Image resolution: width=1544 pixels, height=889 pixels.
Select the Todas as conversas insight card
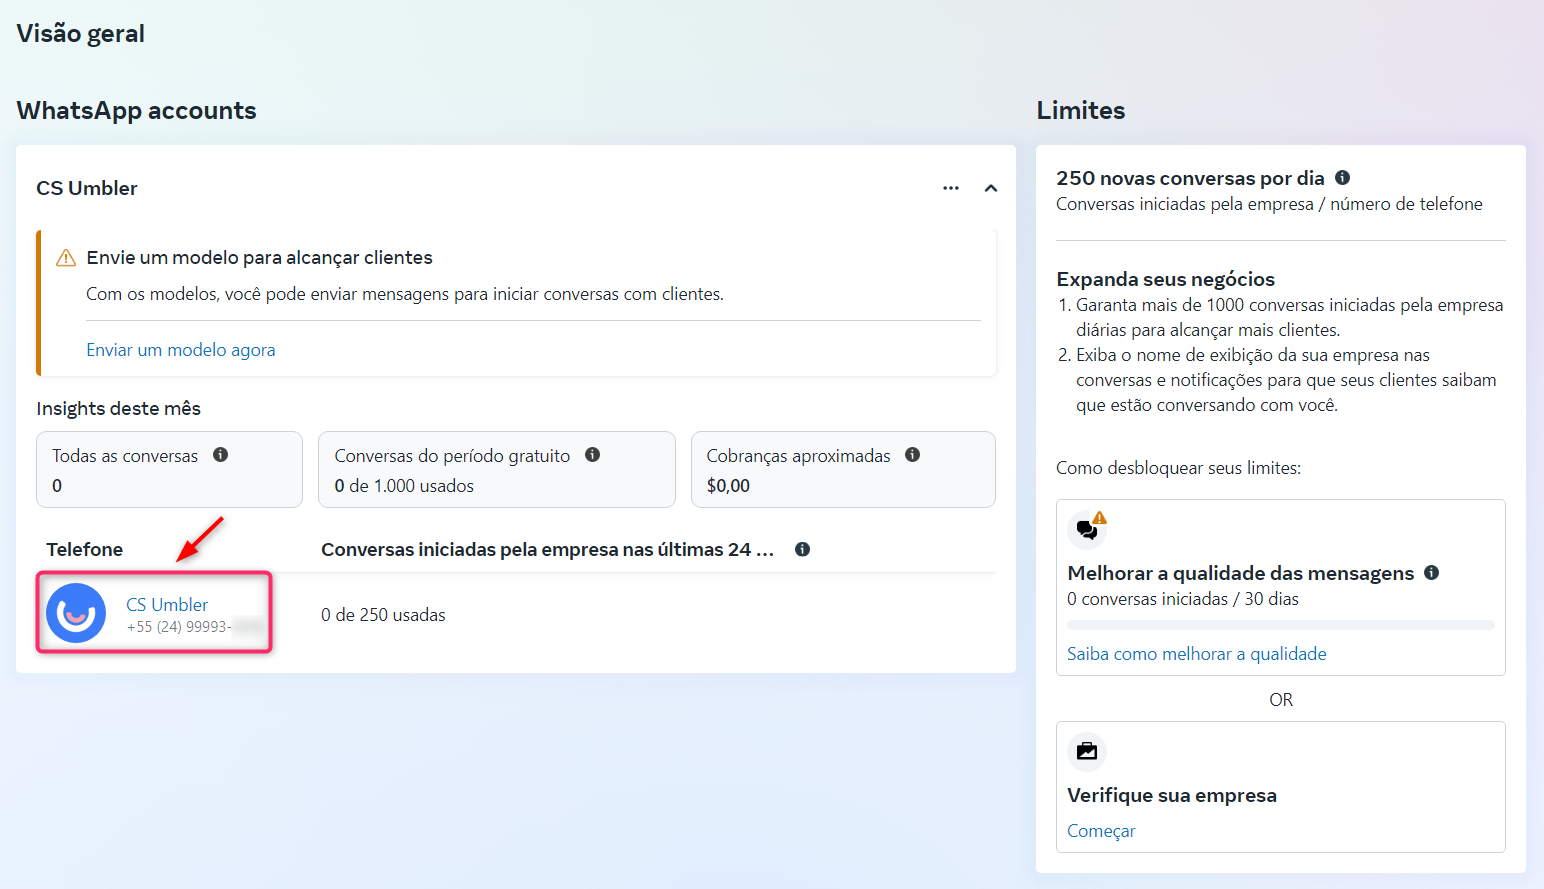click(x=169, y=470)
